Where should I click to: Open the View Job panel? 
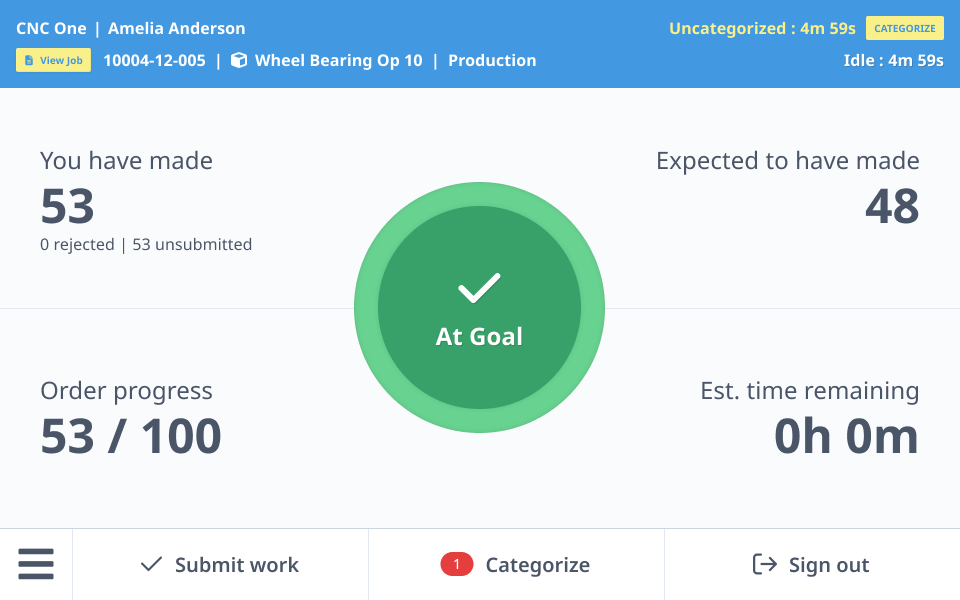pos(53,60)
